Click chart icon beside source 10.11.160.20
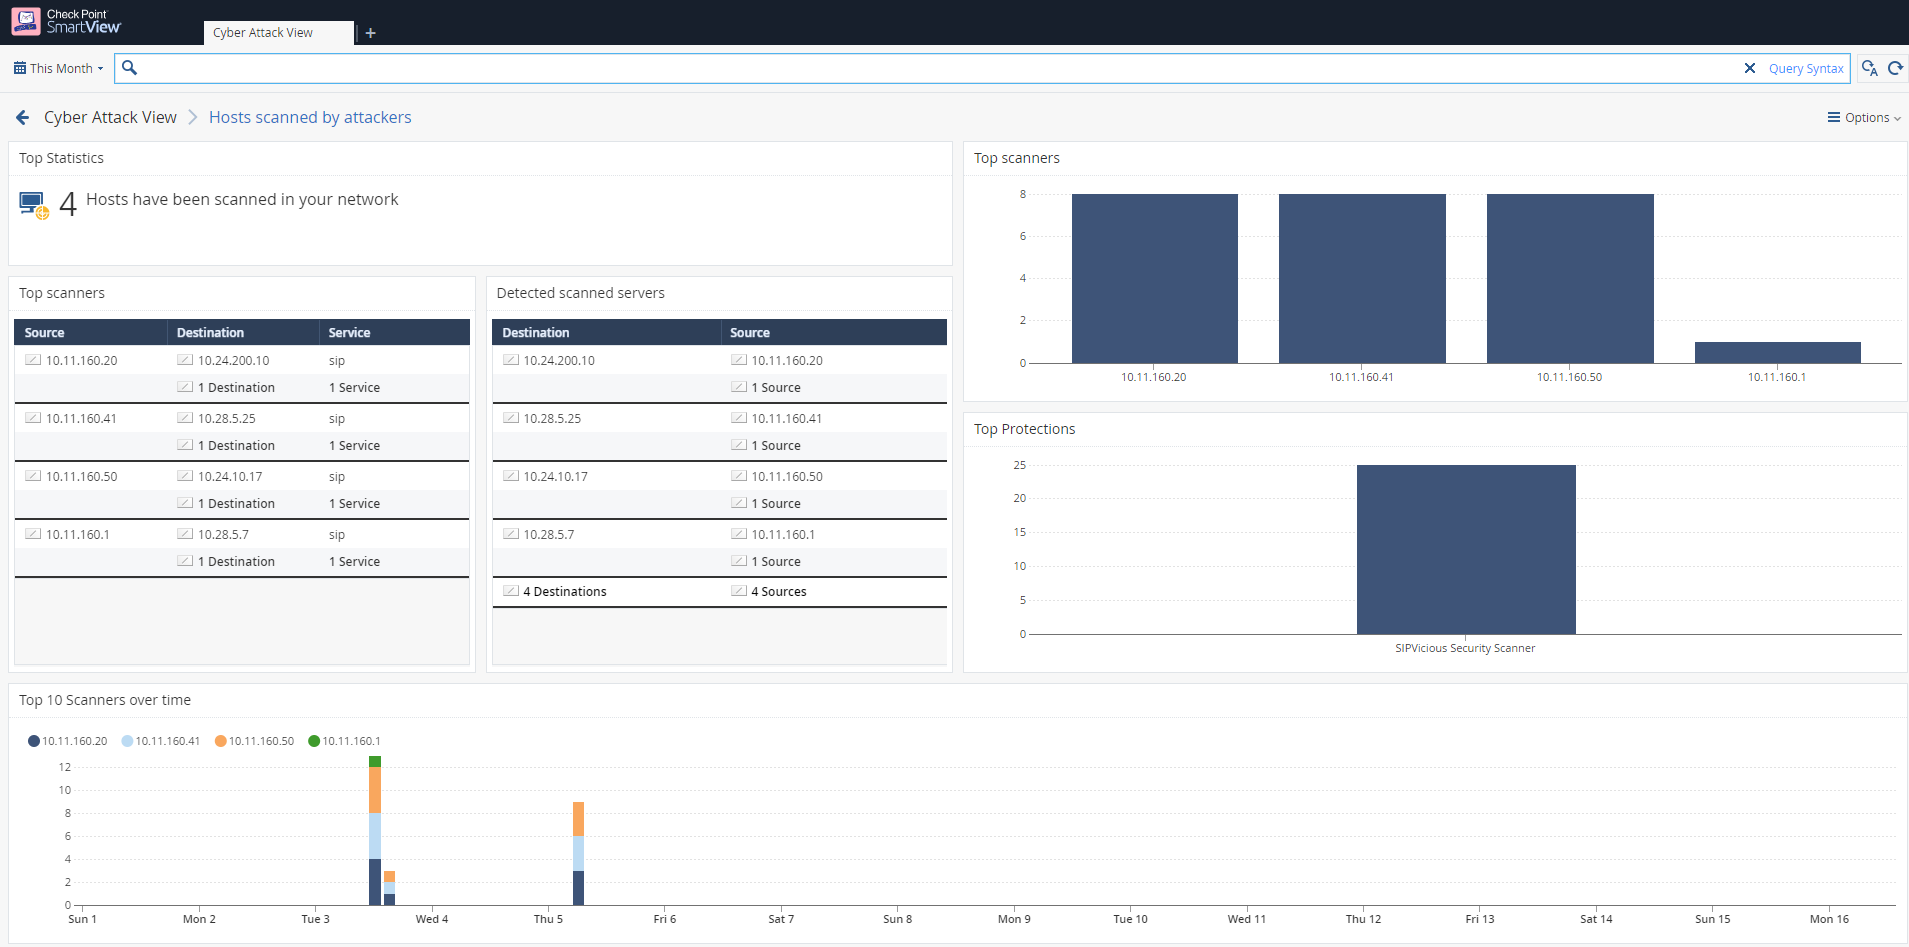The width and height of the screenshot is (1909, 947). (33, 360)
